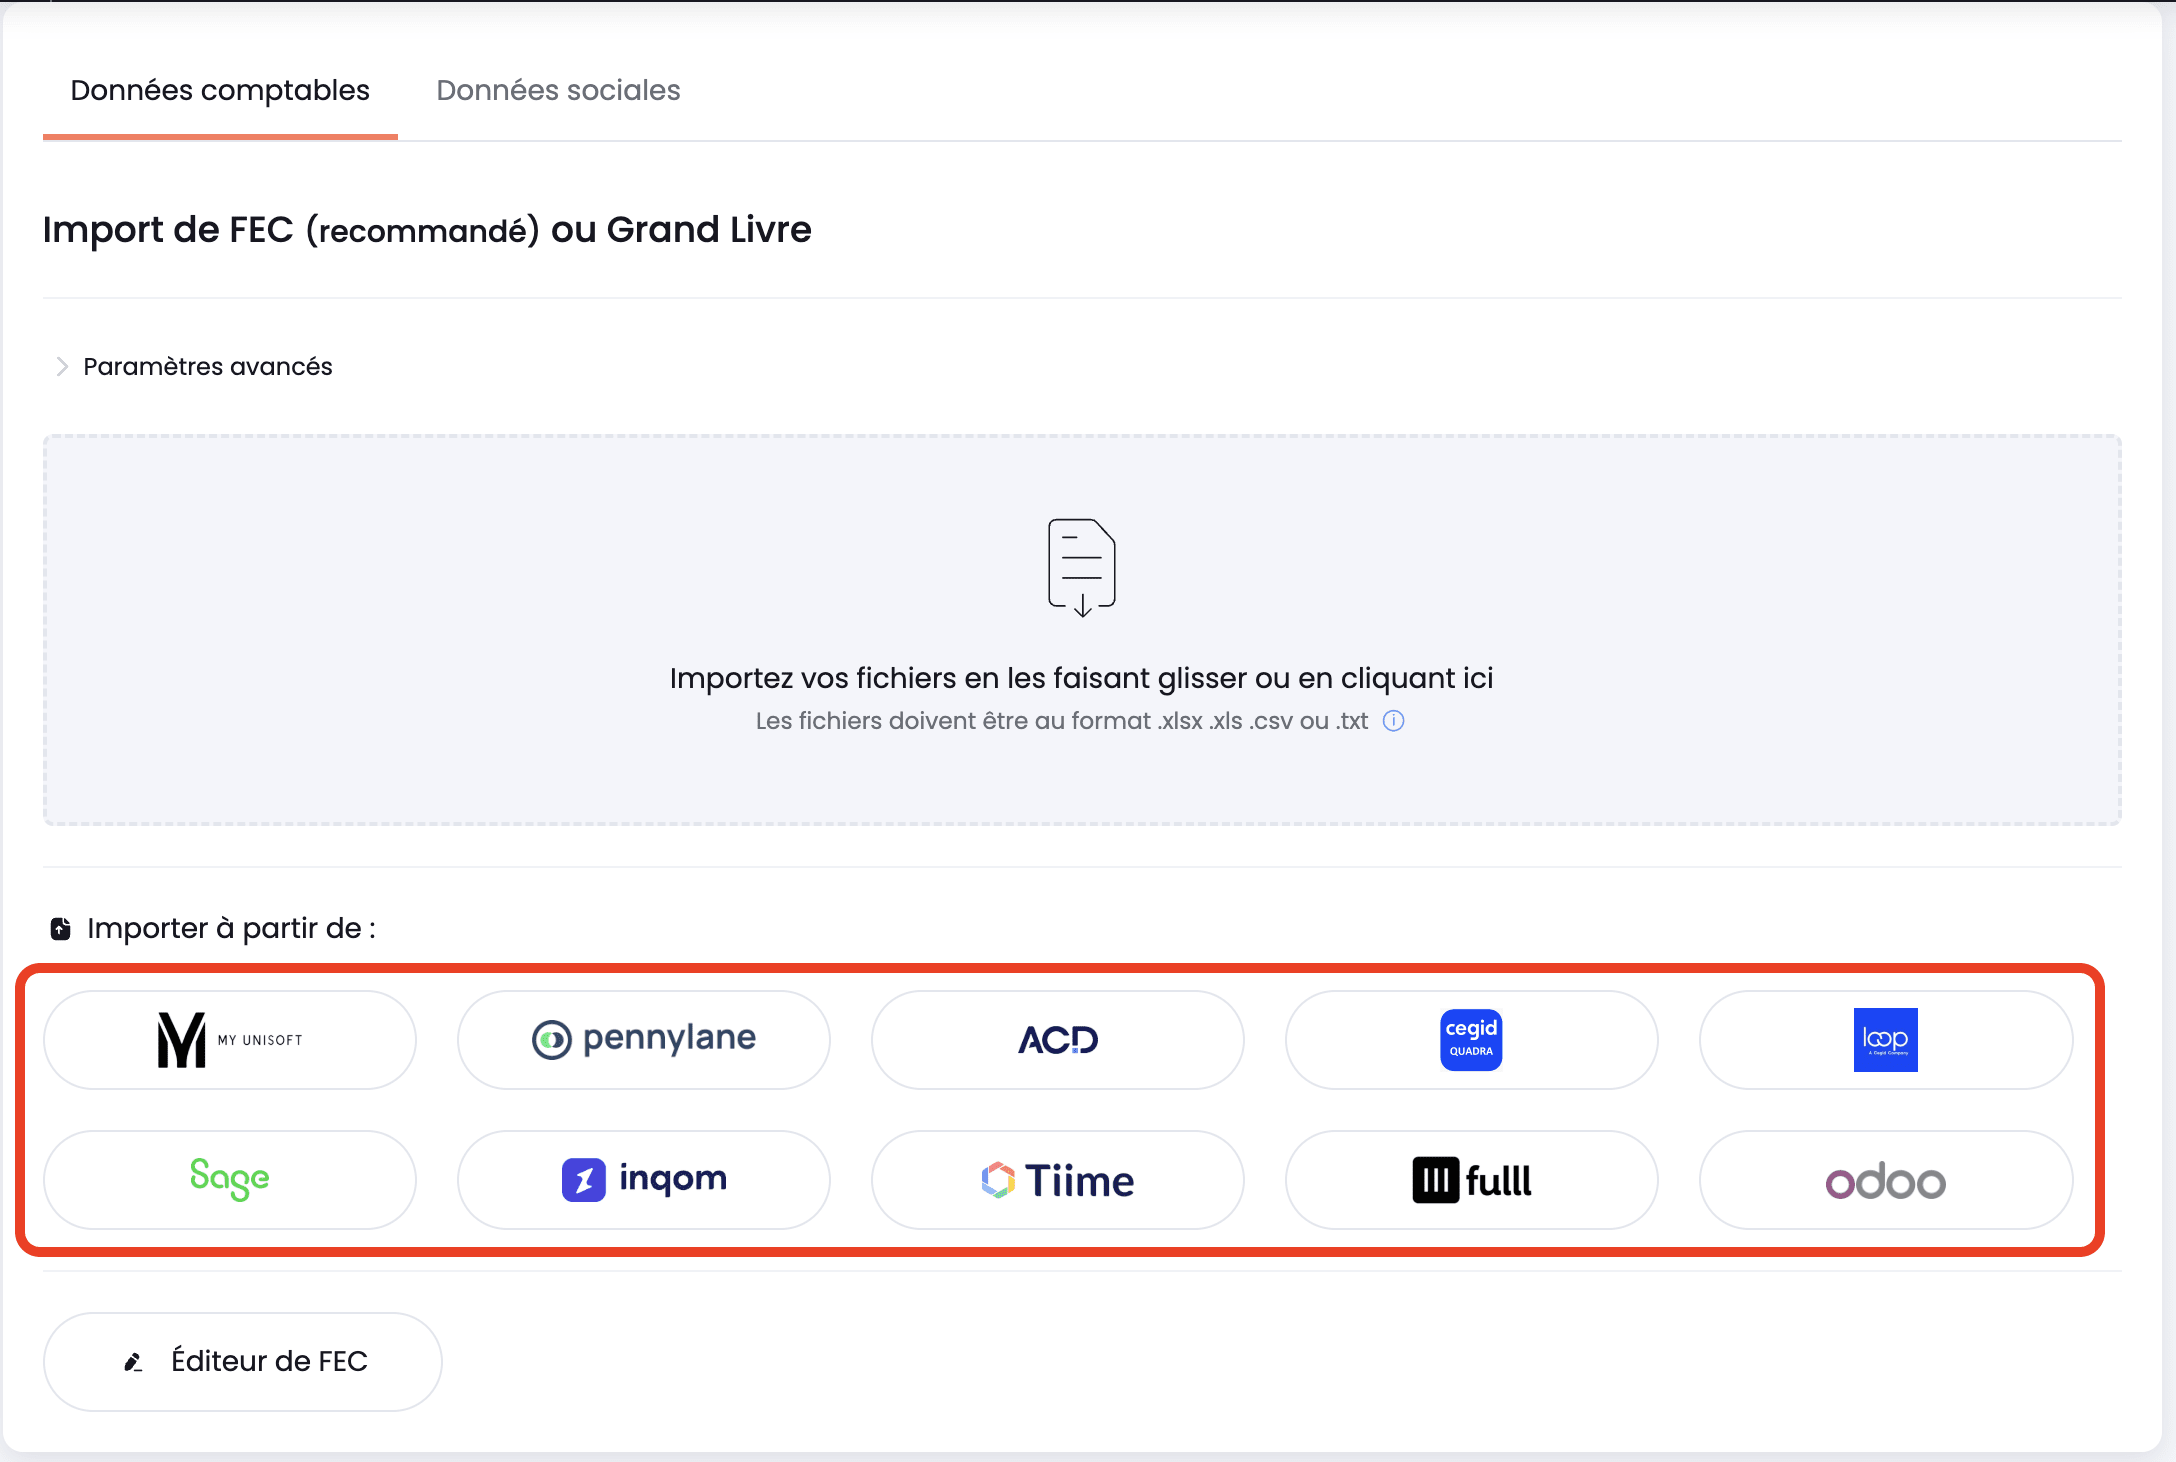Expand the Paramètres avancés section
Screen dimensions: 2176x1462
(x=193, y=366)
